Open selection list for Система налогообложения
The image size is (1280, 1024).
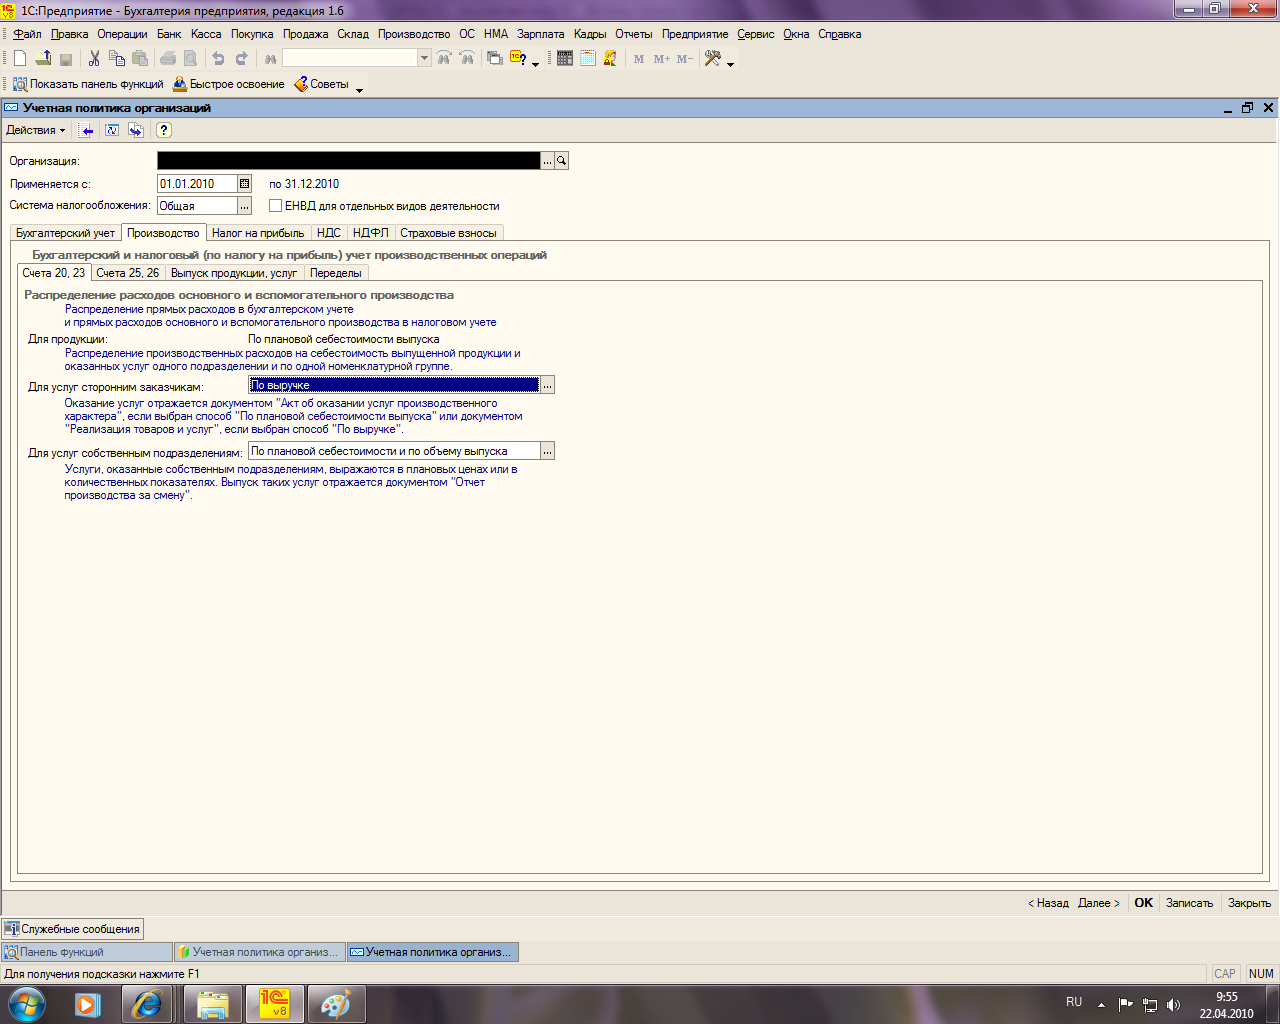244,206
